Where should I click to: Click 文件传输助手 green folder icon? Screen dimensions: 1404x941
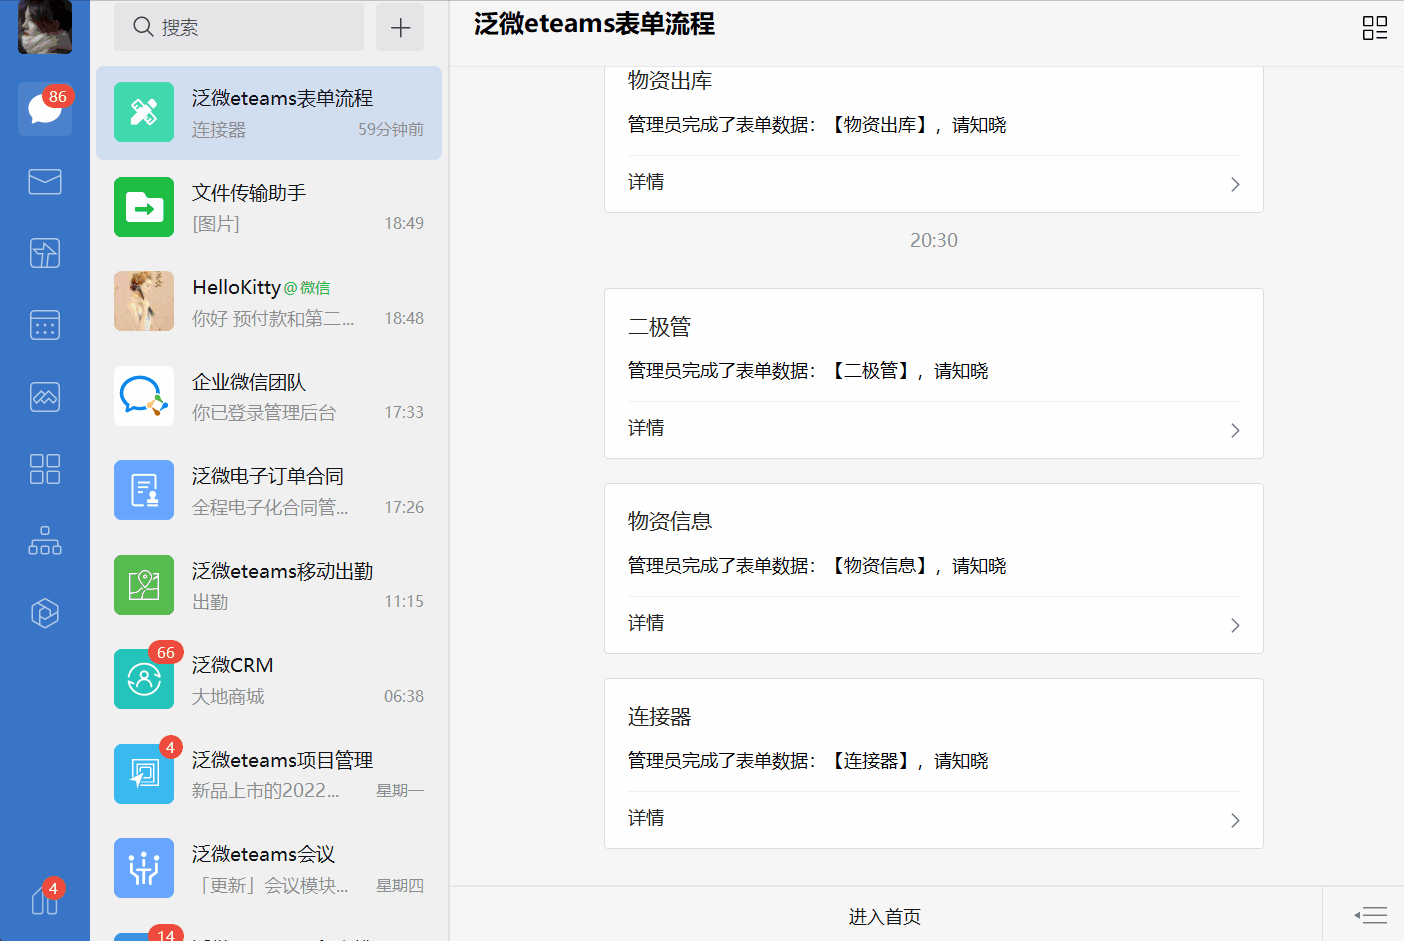(x=144, y=207)
